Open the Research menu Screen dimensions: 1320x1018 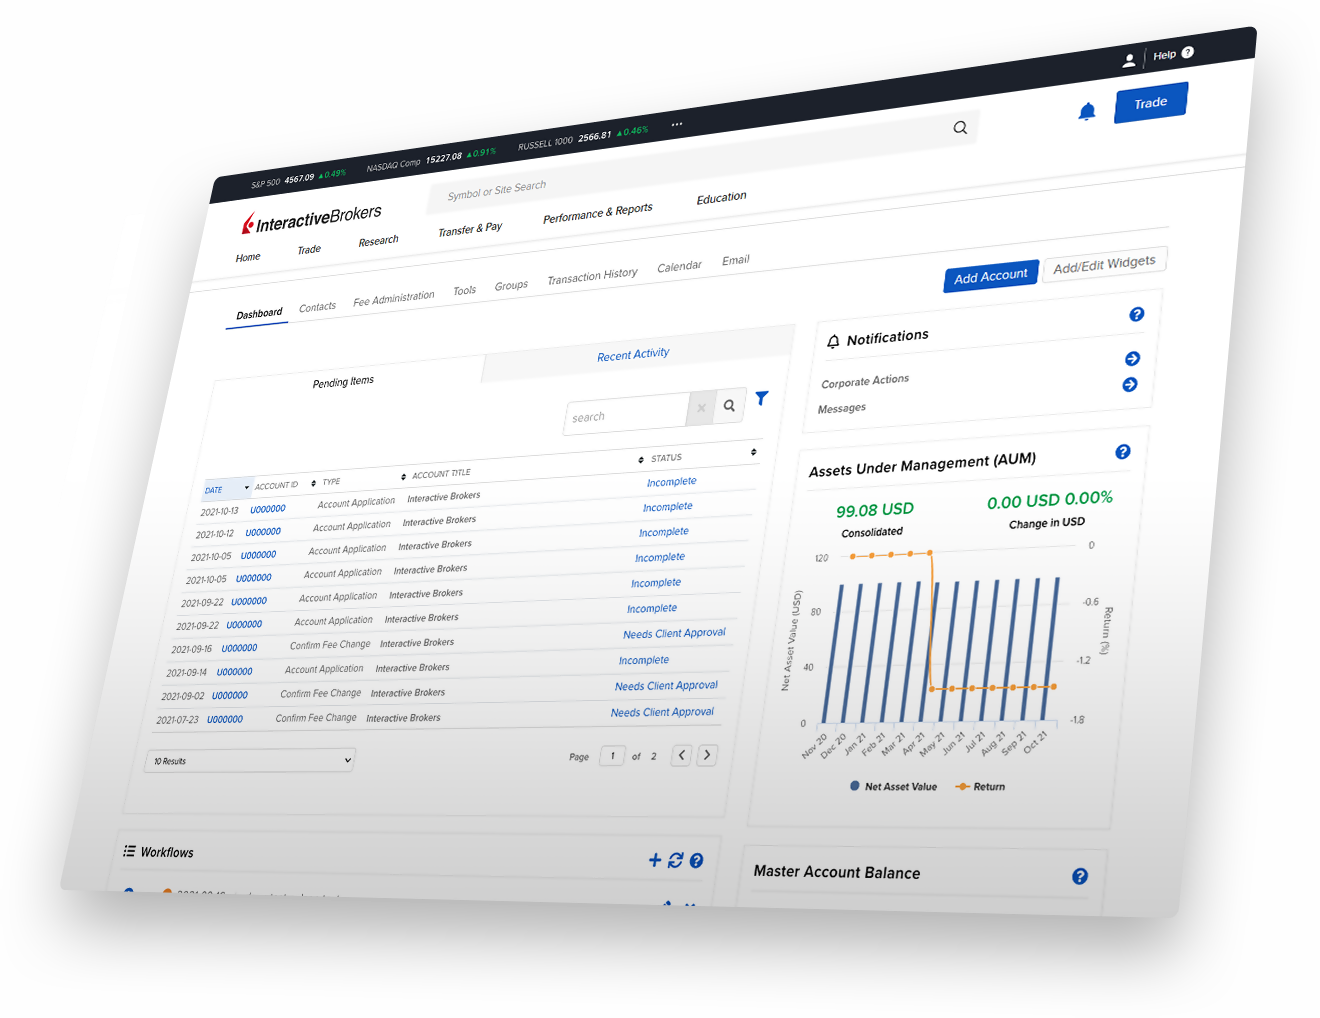378,241
